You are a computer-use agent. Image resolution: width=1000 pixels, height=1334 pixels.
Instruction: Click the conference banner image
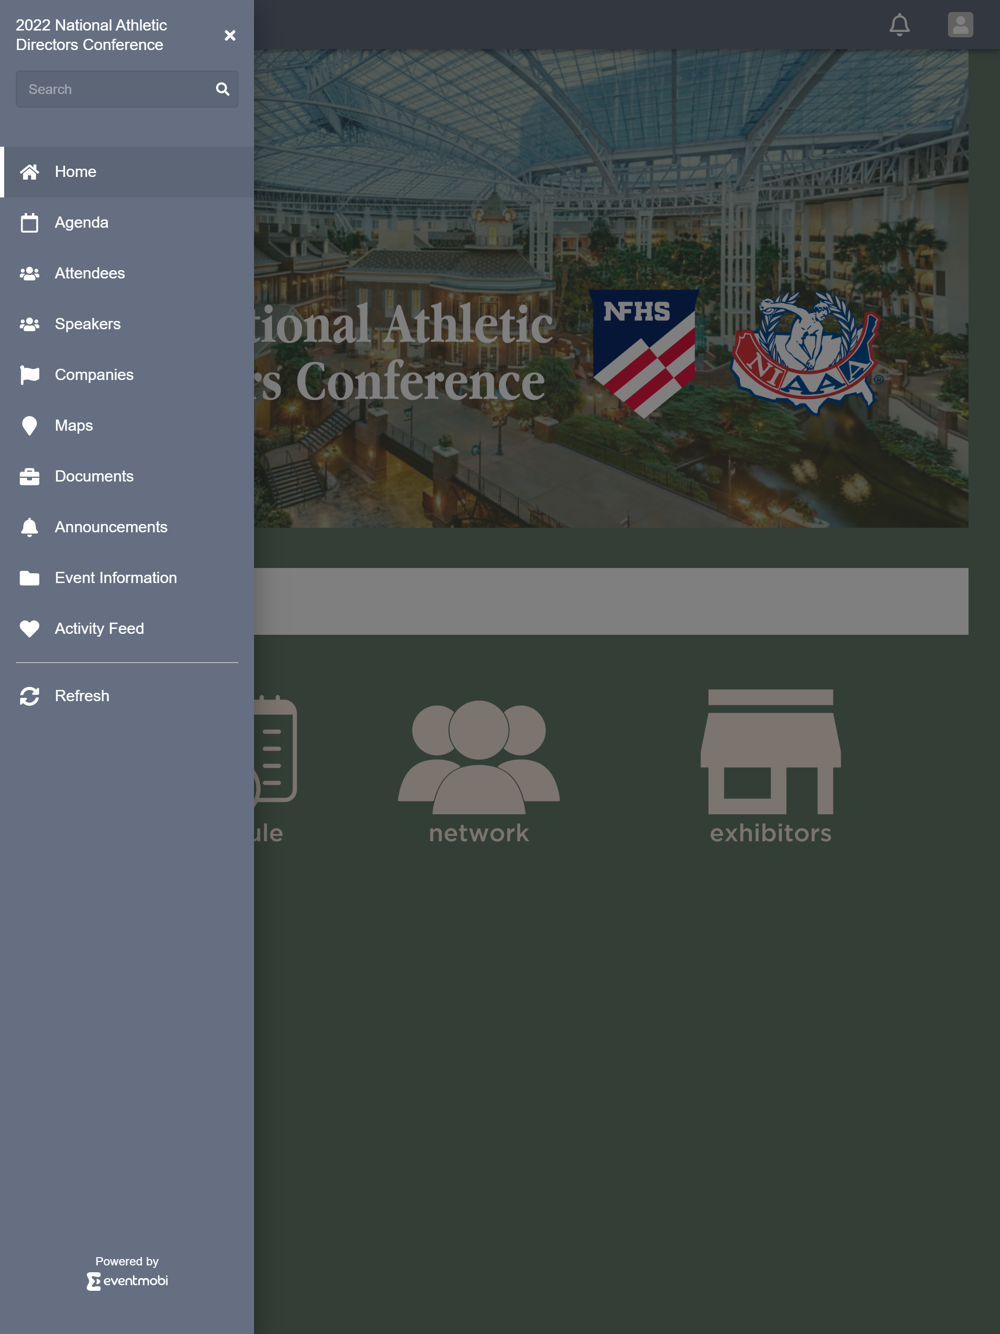[x=611, y=289]
